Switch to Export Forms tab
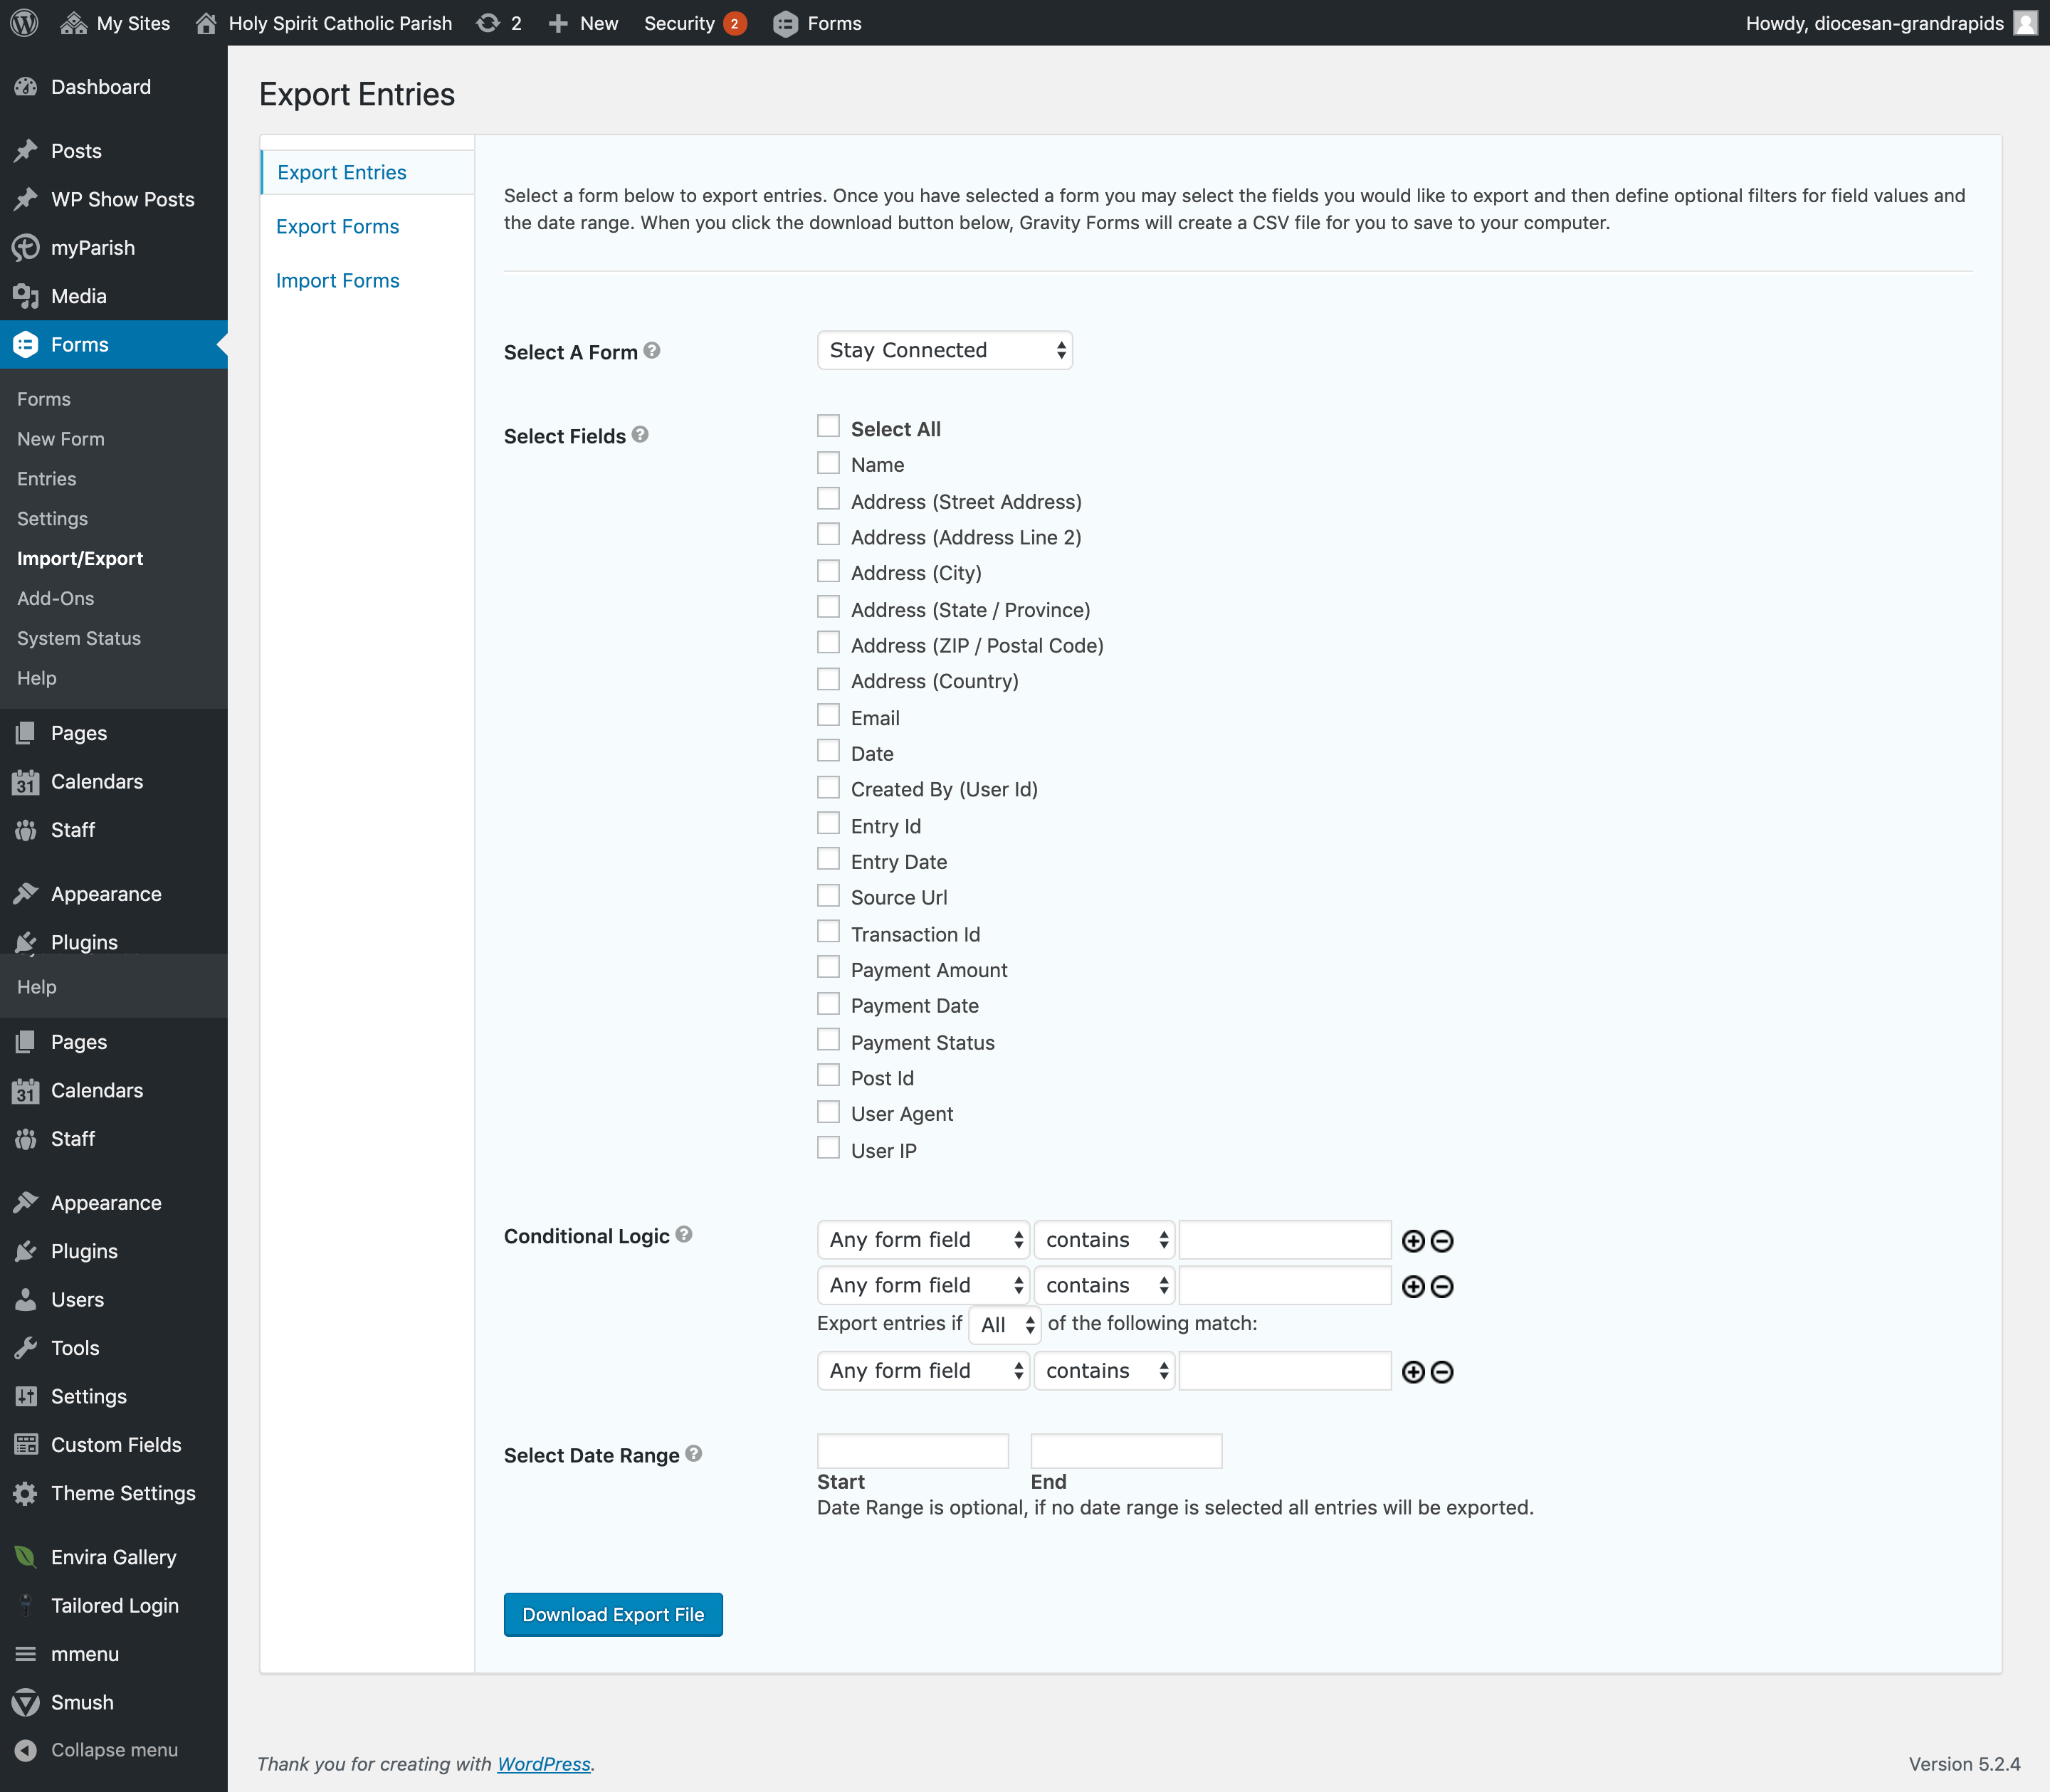The height and width of the screenshot is (1792, 2050). [337, 227]
